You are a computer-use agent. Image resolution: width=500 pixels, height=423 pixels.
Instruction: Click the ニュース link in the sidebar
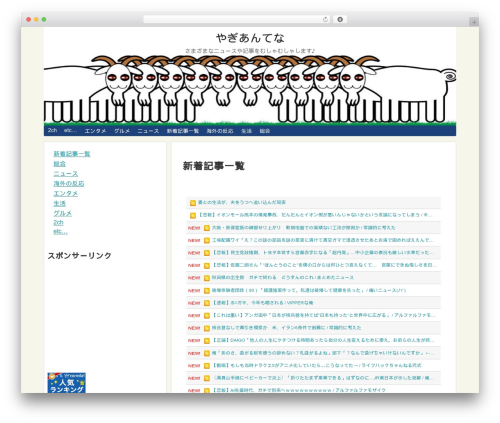pyautogui.click(x=66, y=174)
